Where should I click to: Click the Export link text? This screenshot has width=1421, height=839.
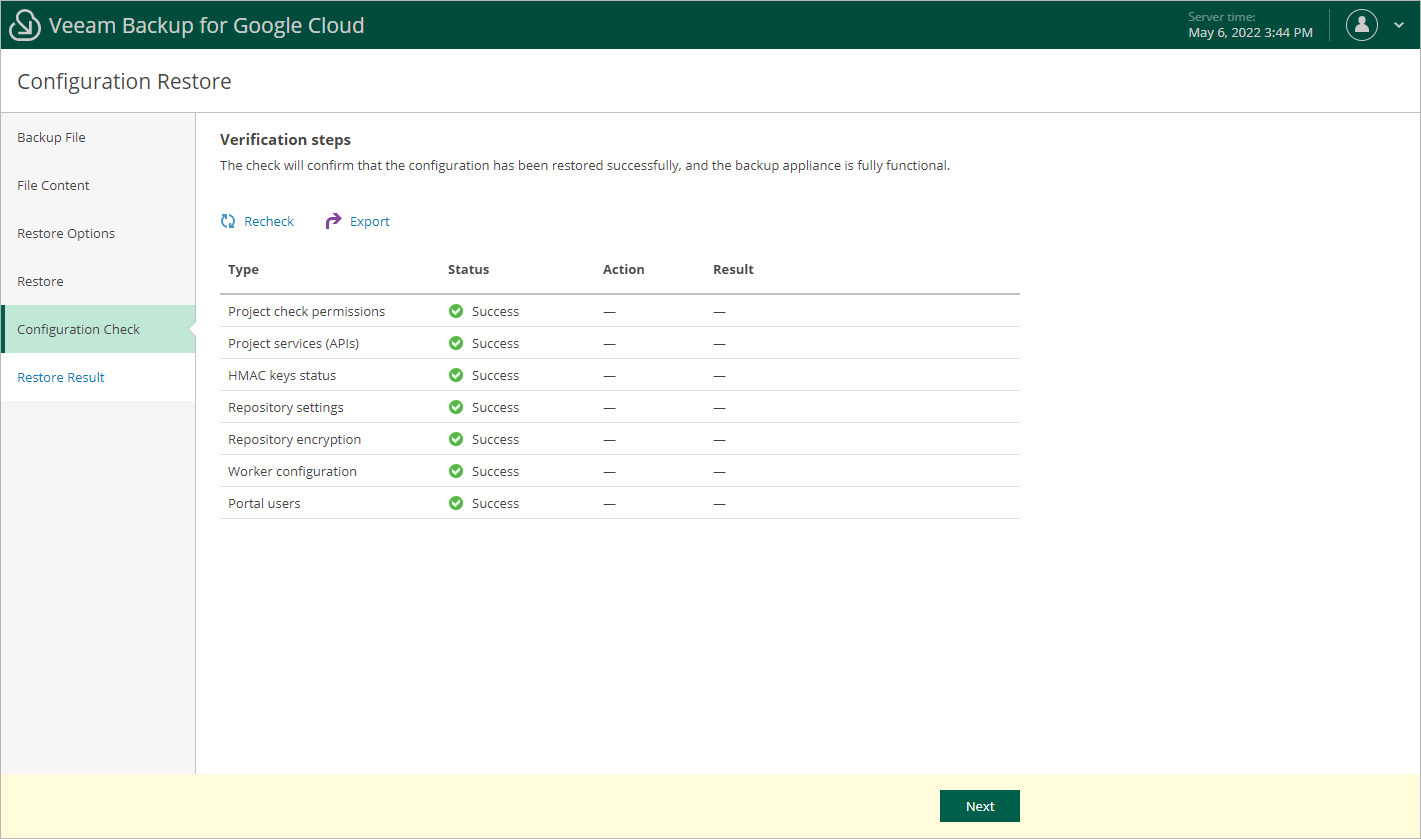coord(370,221)
